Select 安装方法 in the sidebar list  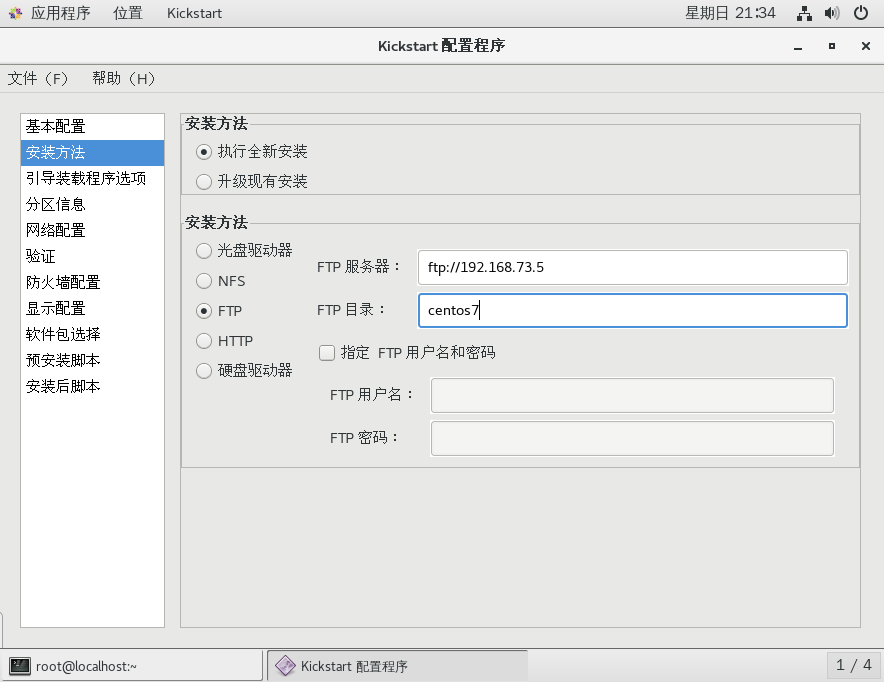click(92, 153)
